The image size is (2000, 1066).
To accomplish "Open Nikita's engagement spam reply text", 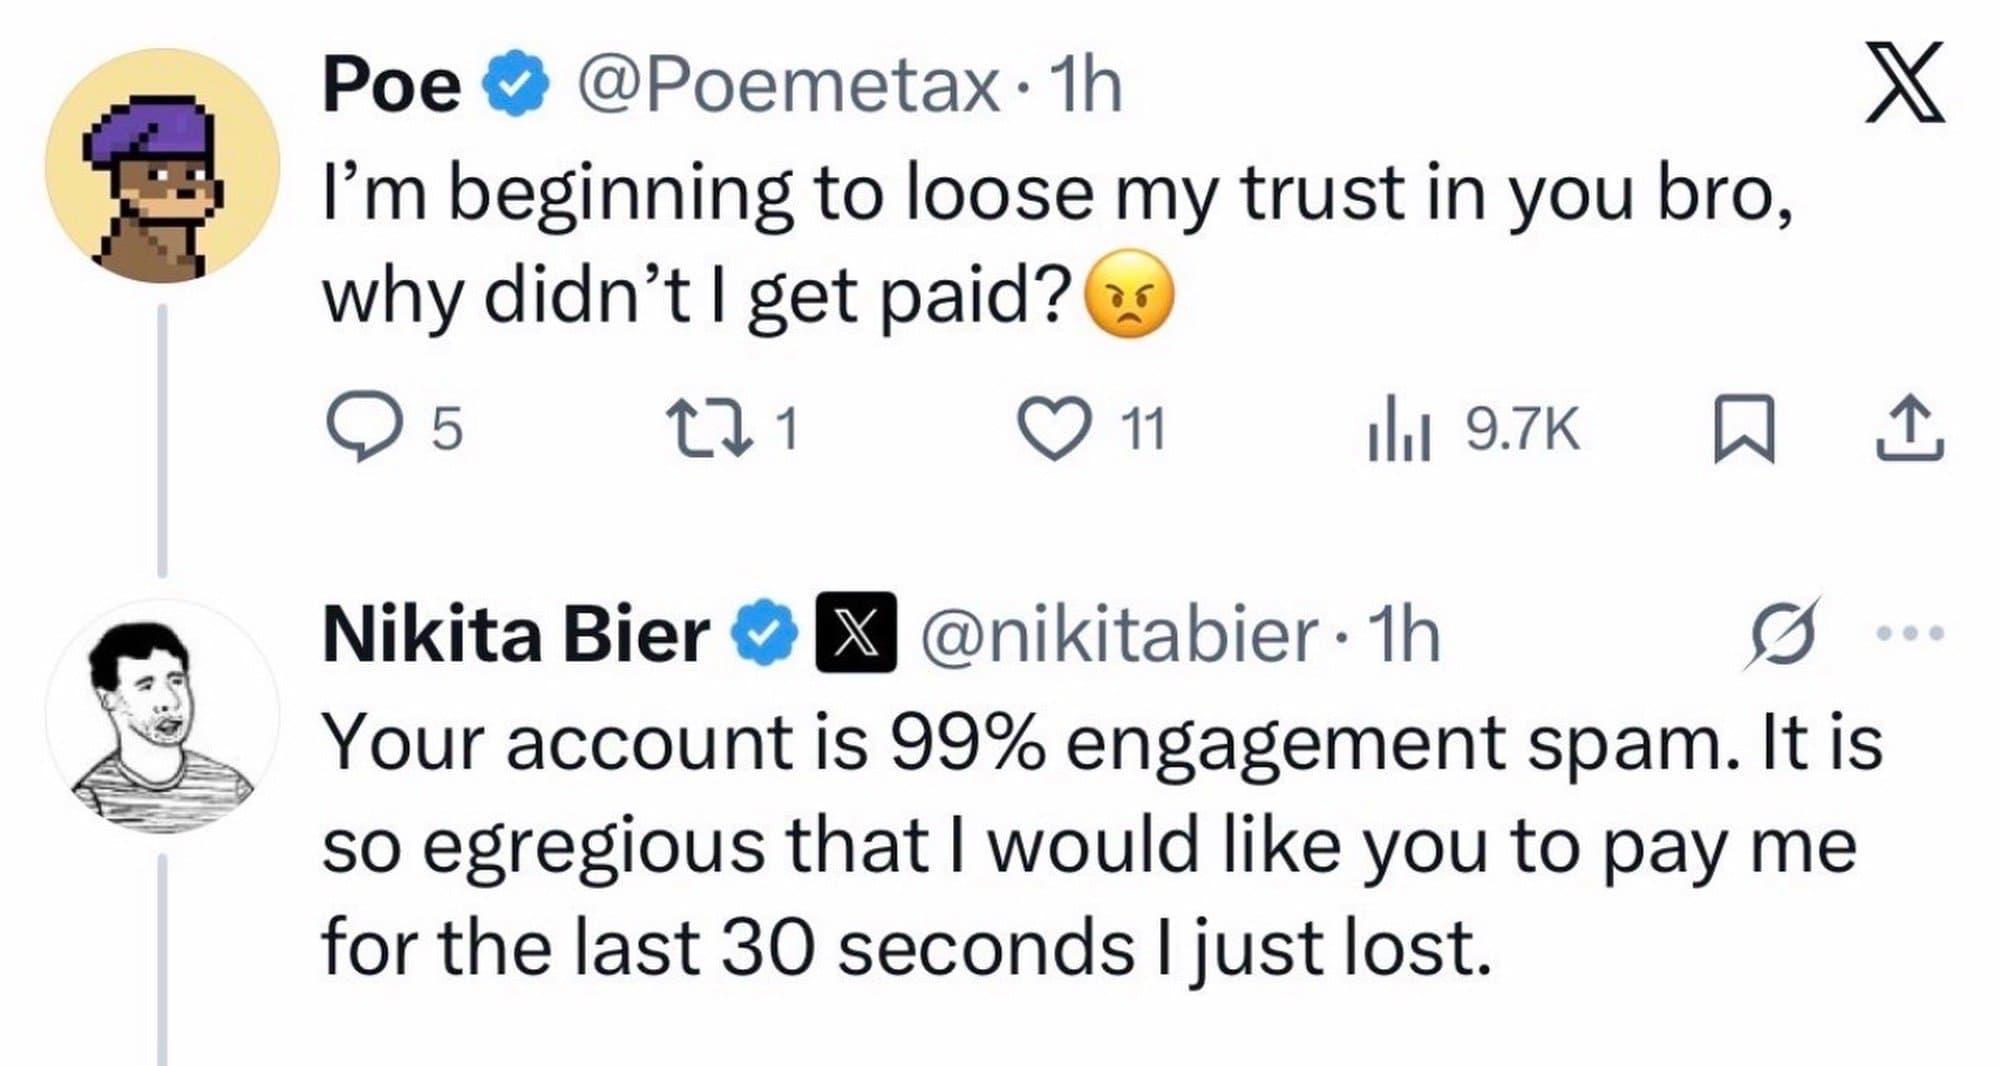I will click(x=1000, y=845).
